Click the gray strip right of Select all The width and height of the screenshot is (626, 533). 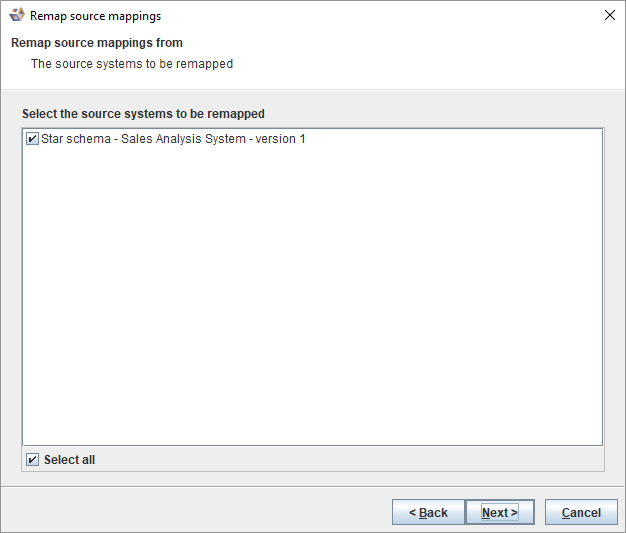pyautogui.click(x=350, y=460)
